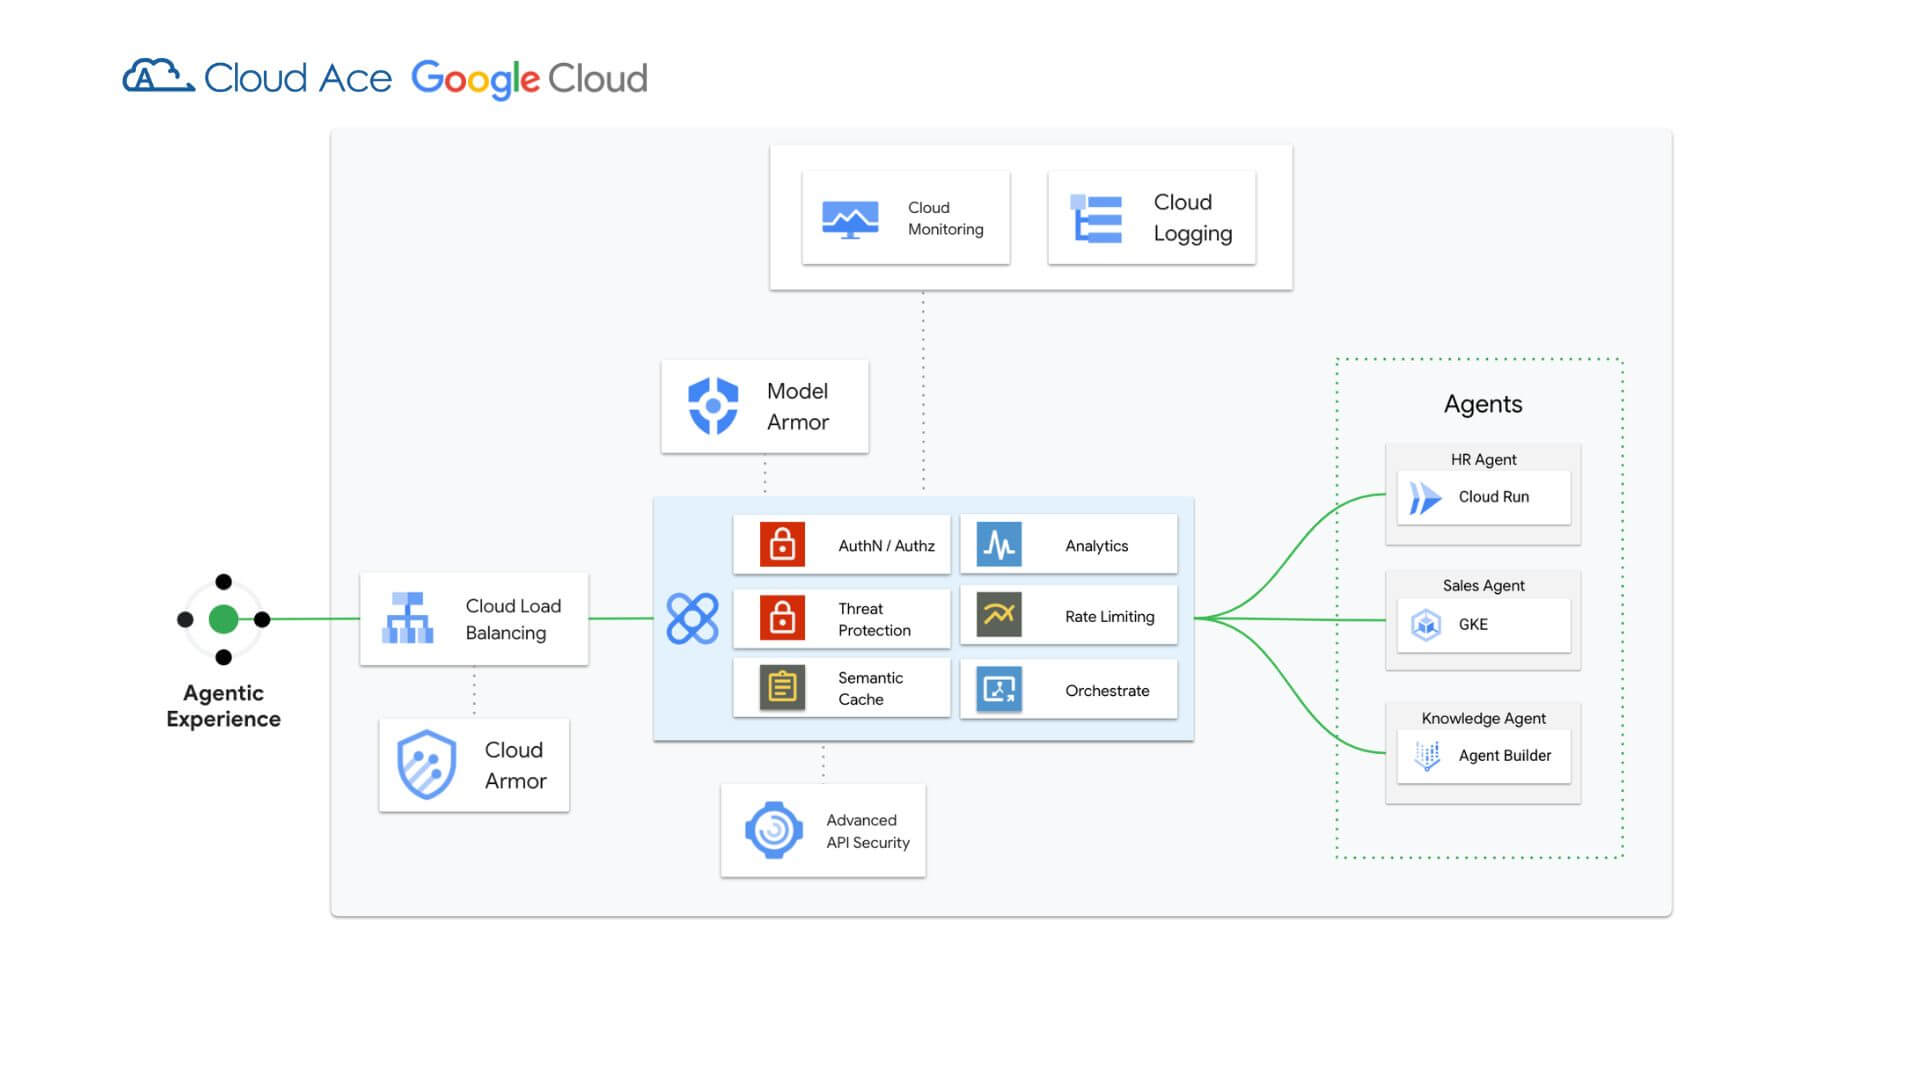Screen dimensions: 1920x1080
Task: Click the Cloud Load Balancing icon
Action: tap(408, 618)
